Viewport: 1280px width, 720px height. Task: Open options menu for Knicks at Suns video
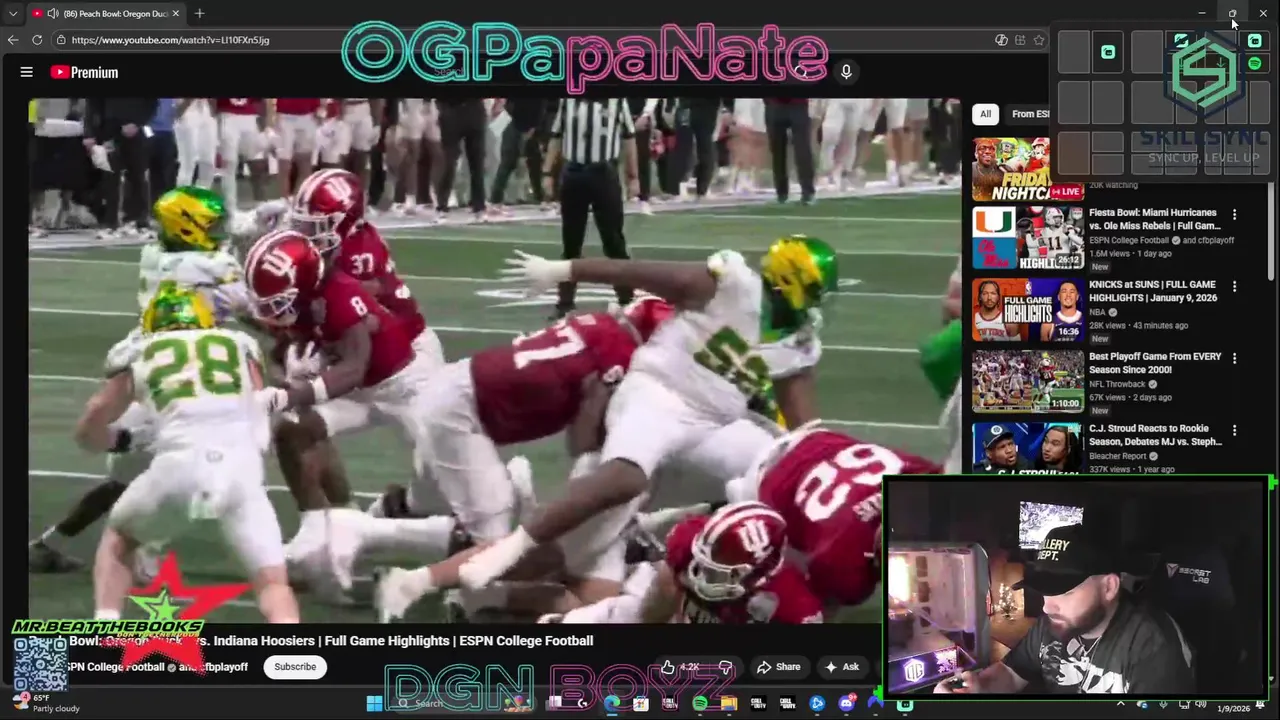(x=1234, y=286)
